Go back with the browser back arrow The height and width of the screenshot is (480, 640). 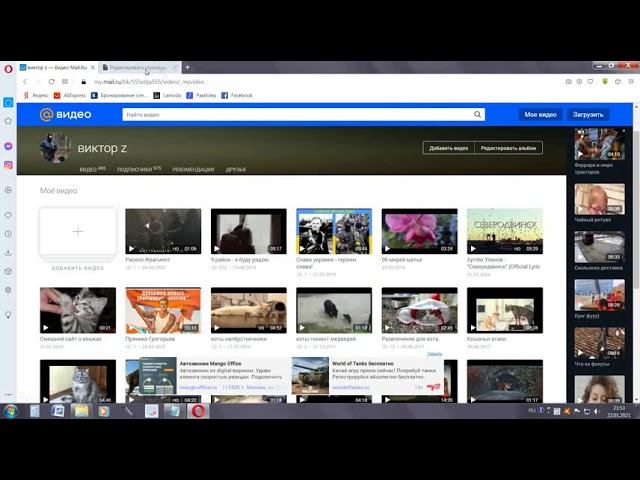[x=25, y=82]
